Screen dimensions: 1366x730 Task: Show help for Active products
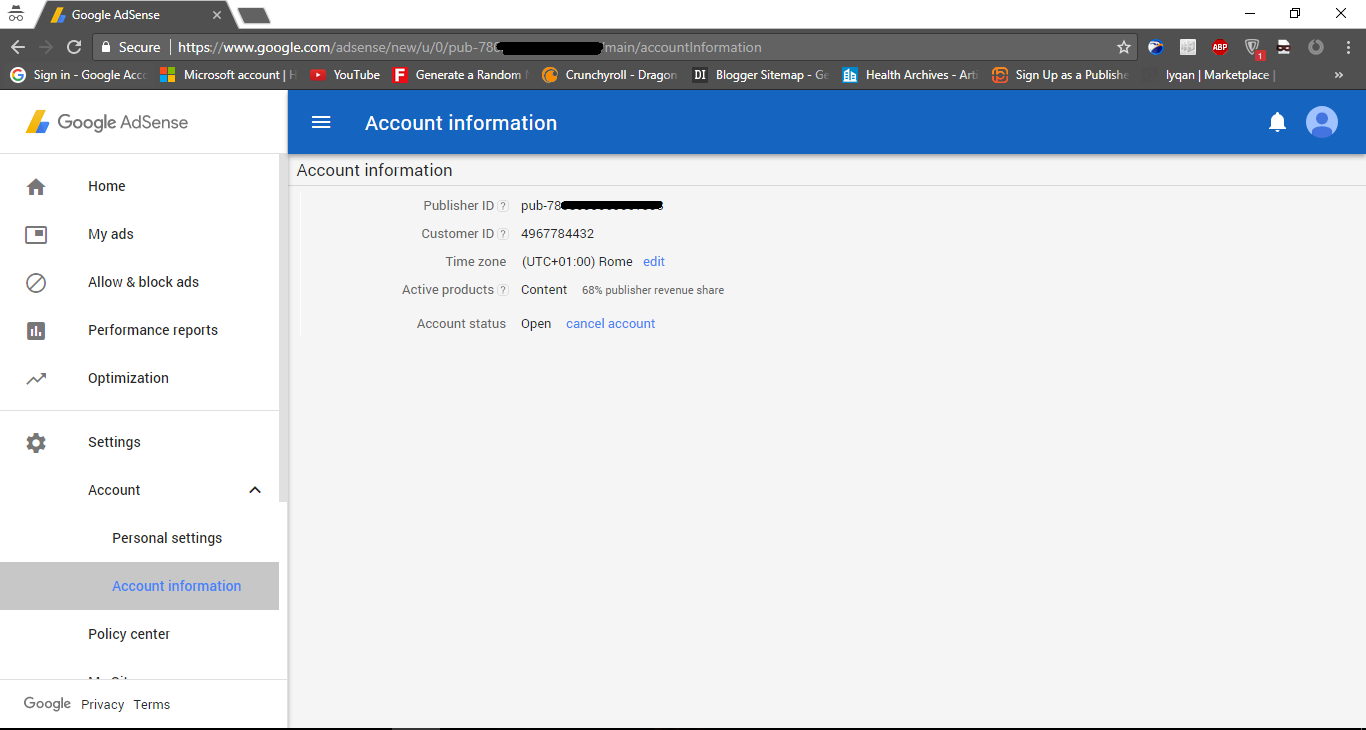503,290
